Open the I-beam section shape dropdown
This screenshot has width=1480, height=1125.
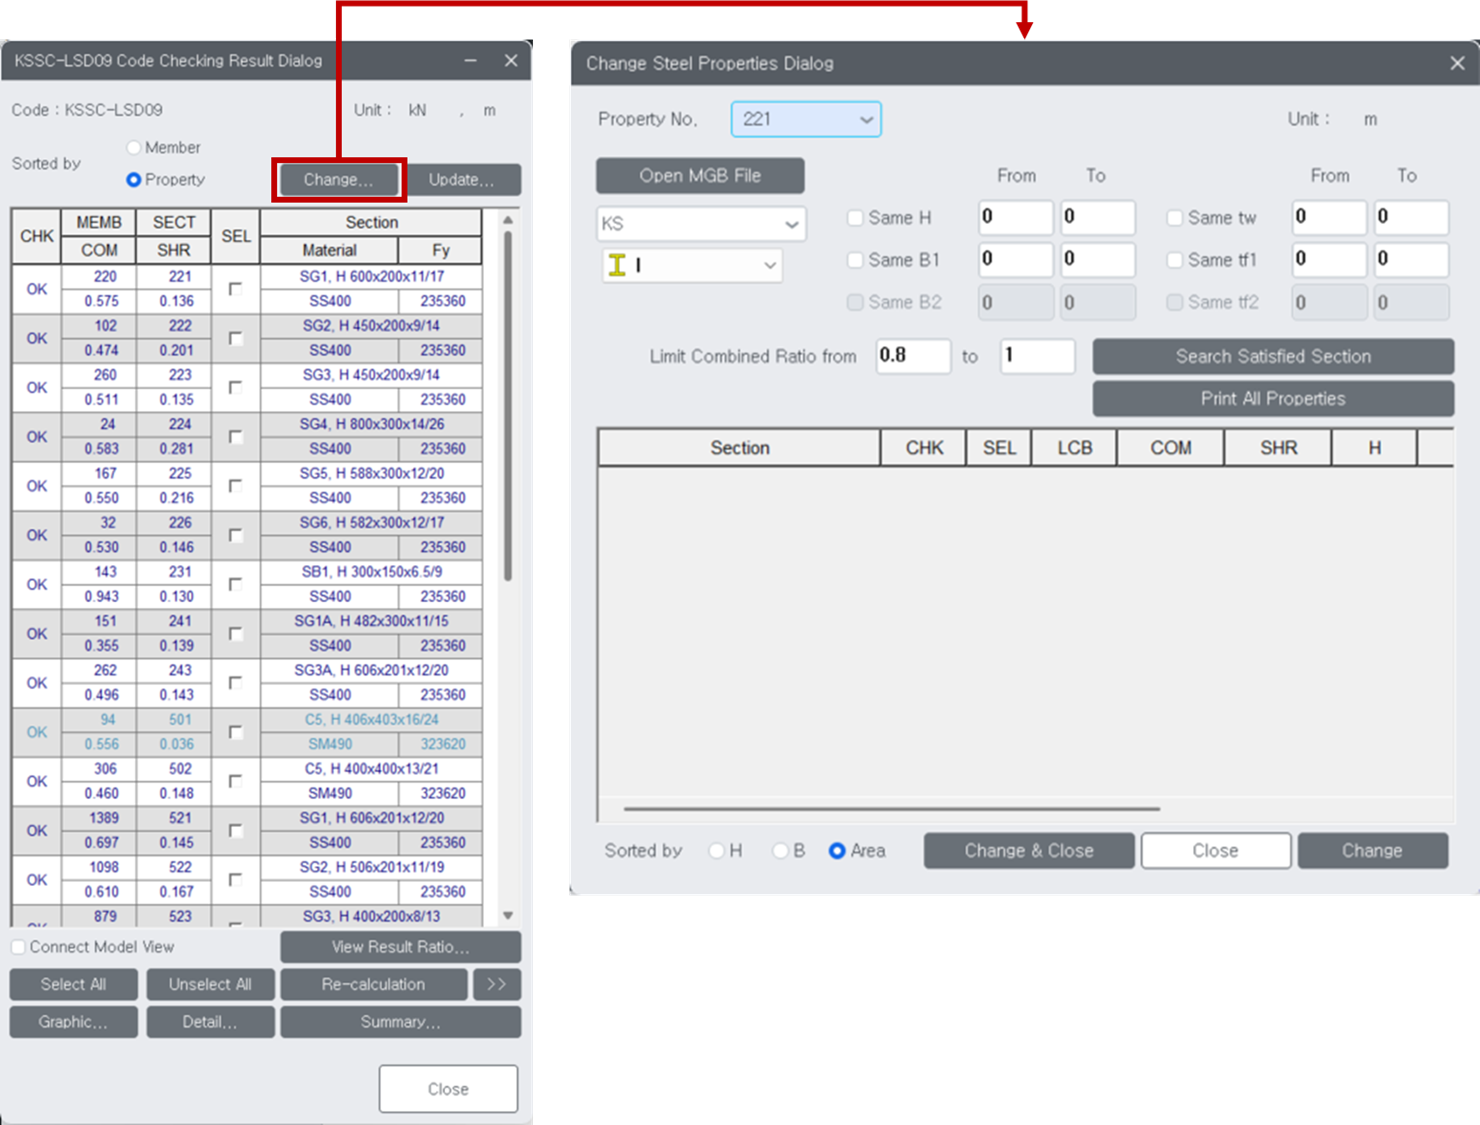click(690, 265)
